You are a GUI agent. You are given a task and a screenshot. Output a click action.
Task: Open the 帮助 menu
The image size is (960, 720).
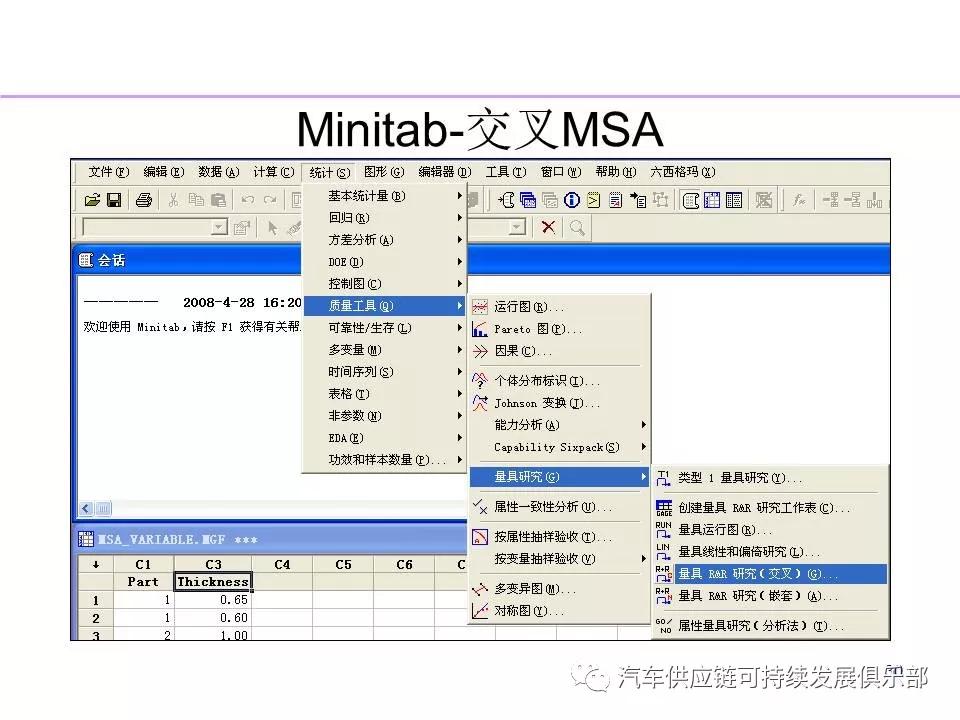click(616, 172)
